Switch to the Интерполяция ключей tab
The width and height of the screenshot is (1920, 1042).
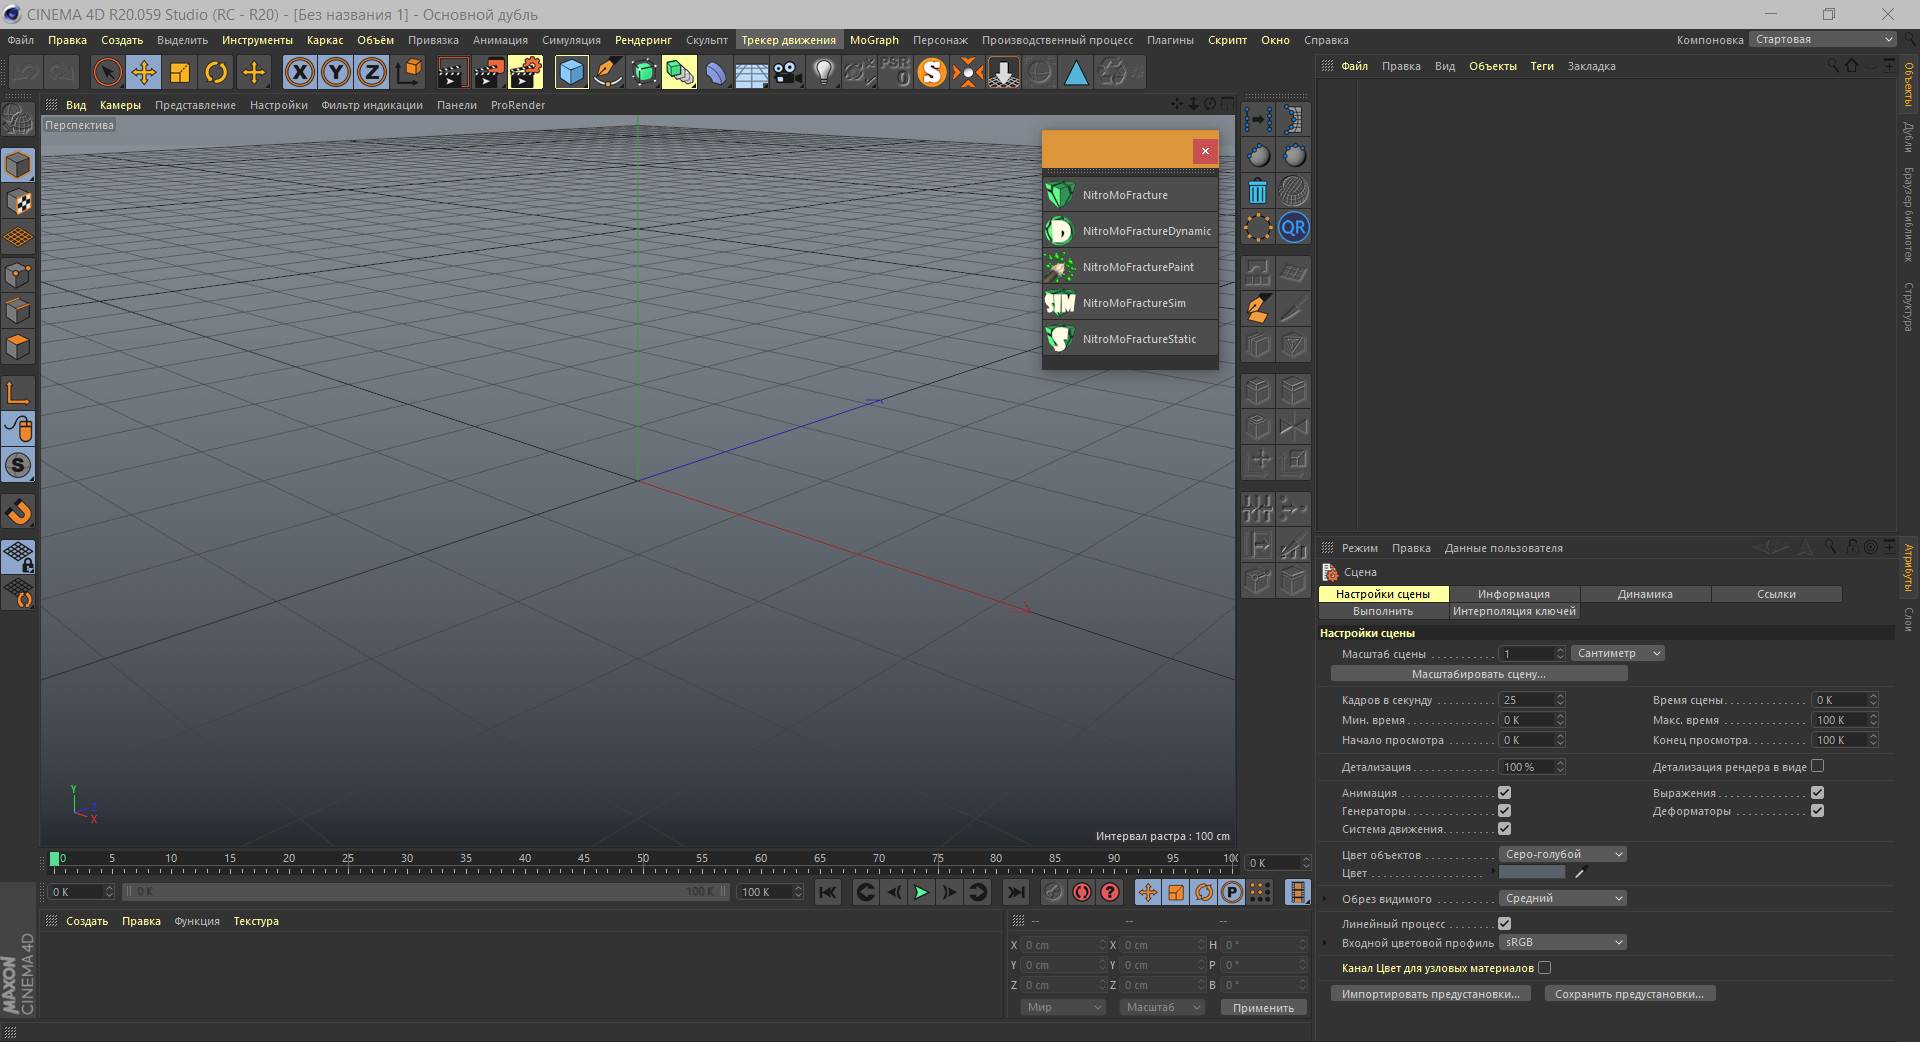tap(1514, 611)
